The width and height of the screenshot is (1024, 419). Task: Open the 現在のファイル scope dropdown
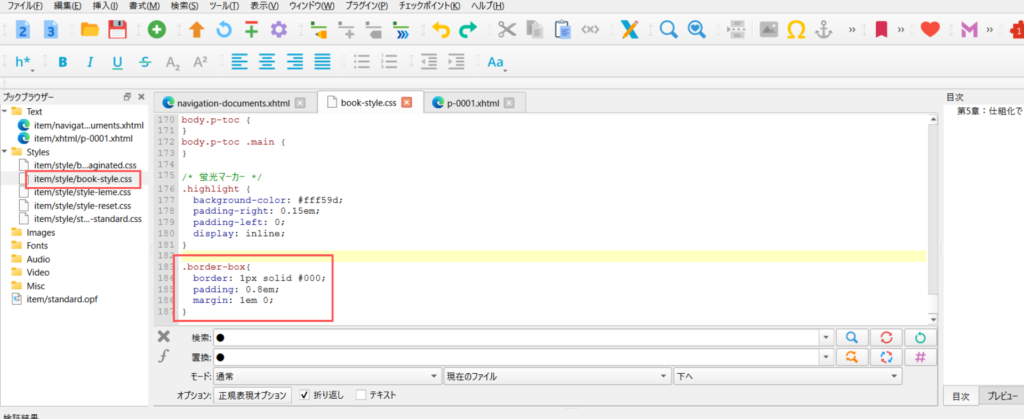pos(554,376)
